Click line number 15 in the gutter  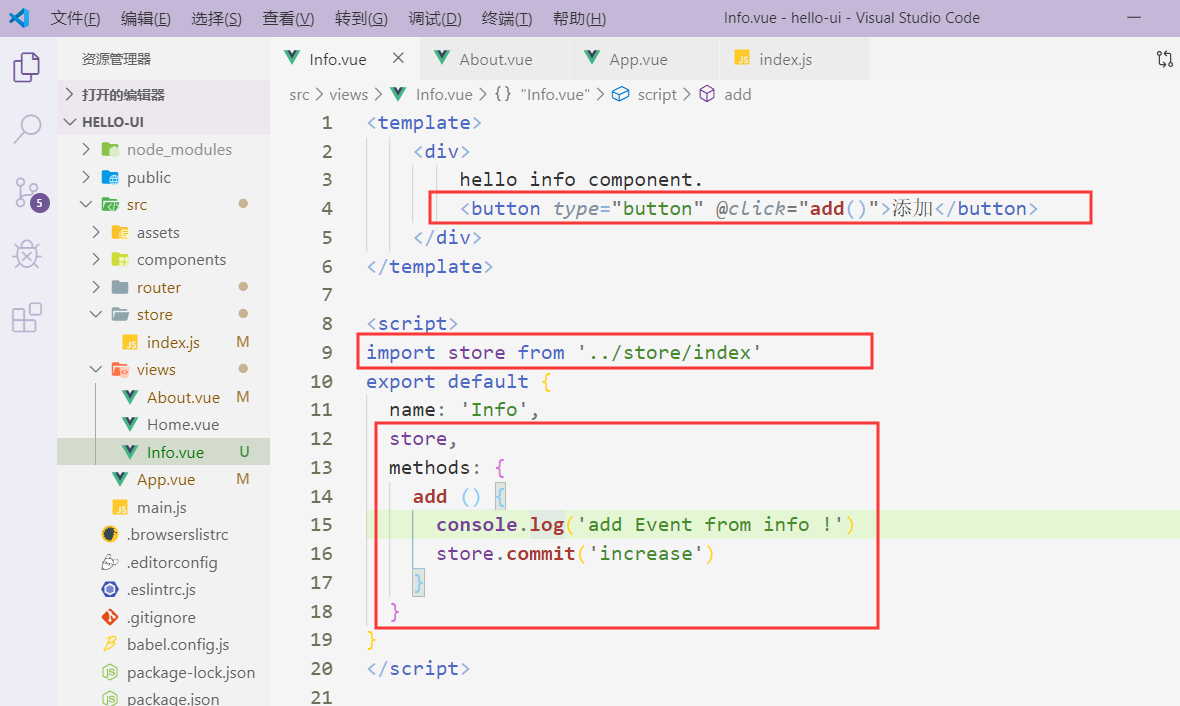pyautogui.click(x=321, y=525)
